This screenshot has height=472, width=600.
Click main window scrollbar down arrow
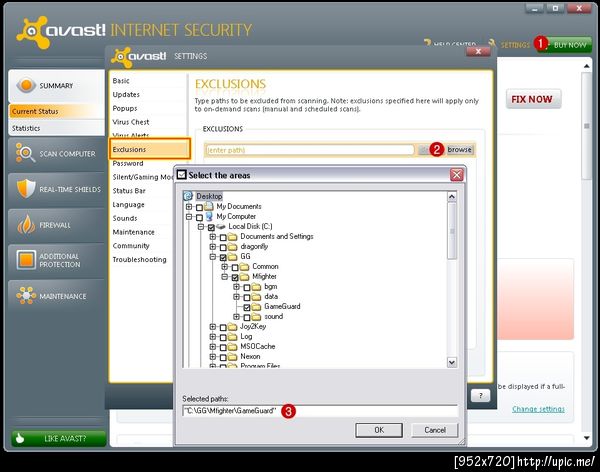coord(587,438)
